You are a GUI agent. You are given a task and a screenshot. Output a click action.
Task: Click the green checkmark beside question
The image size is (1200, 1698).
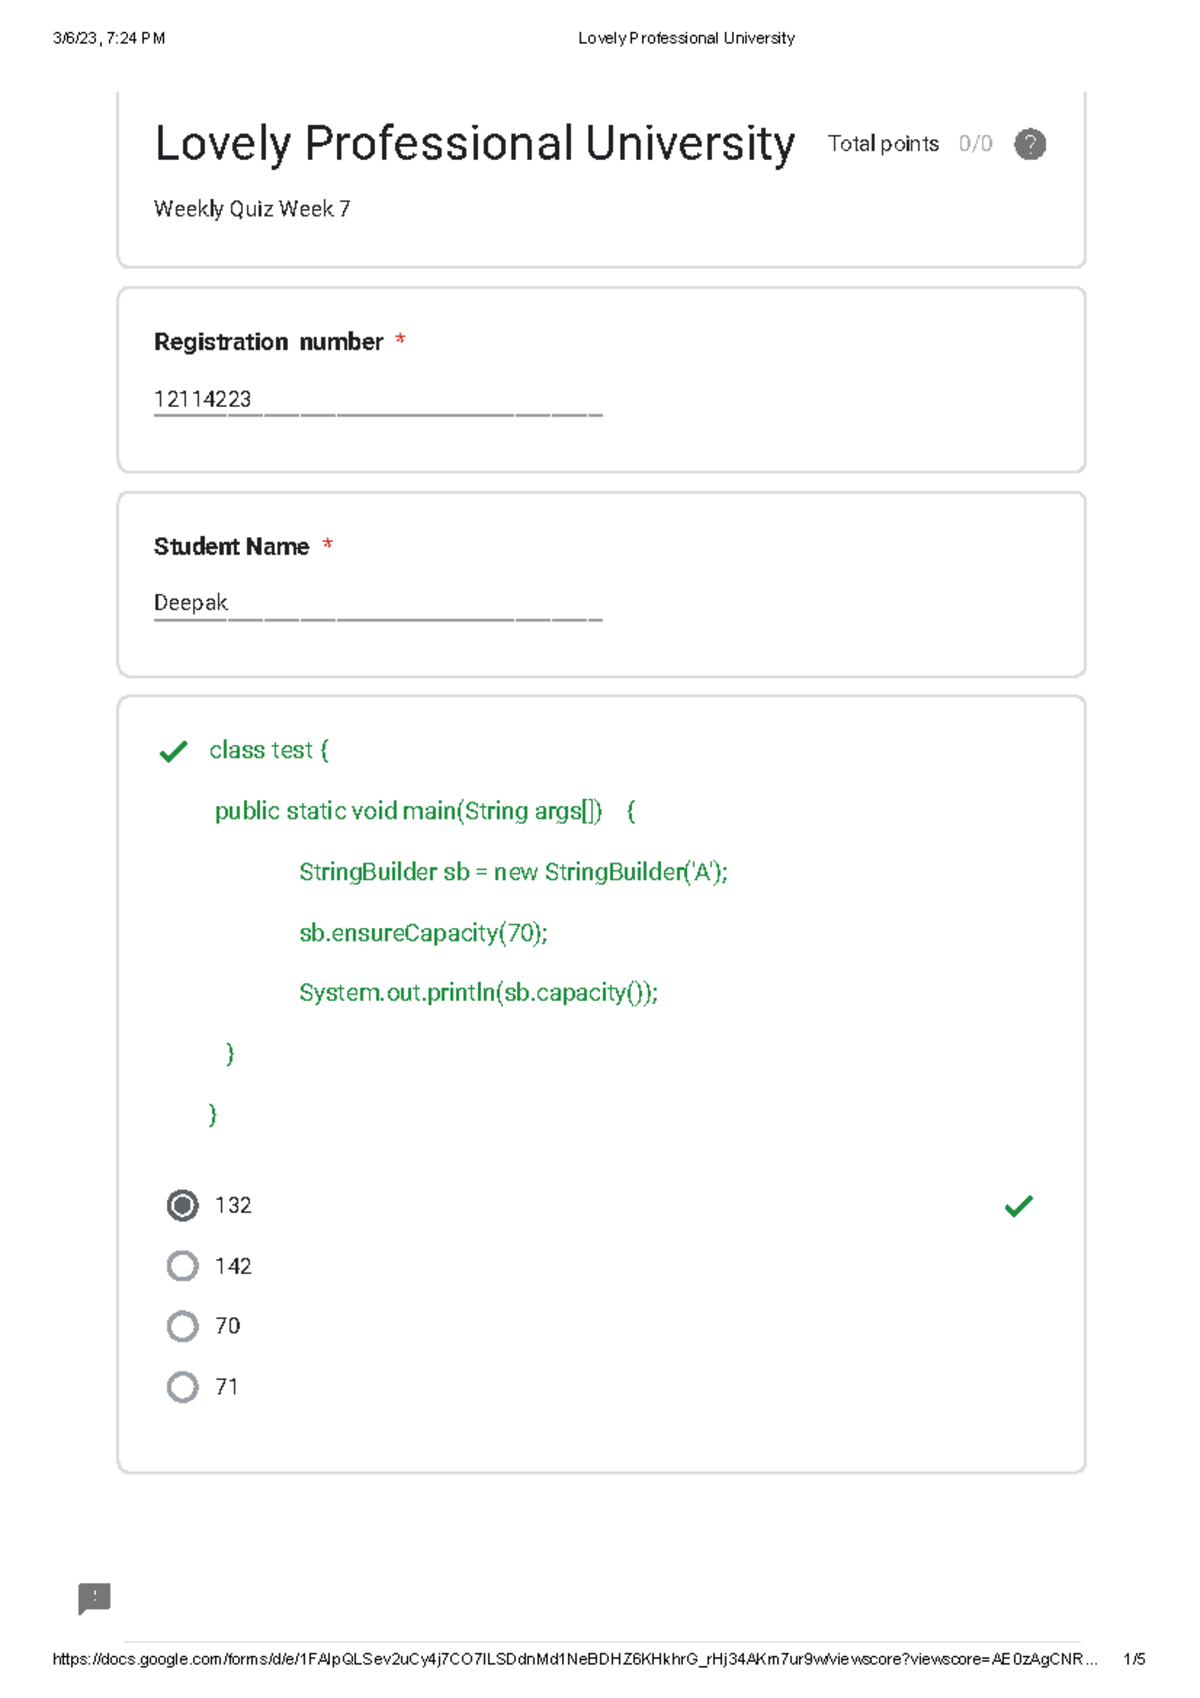tap(173, 751)
